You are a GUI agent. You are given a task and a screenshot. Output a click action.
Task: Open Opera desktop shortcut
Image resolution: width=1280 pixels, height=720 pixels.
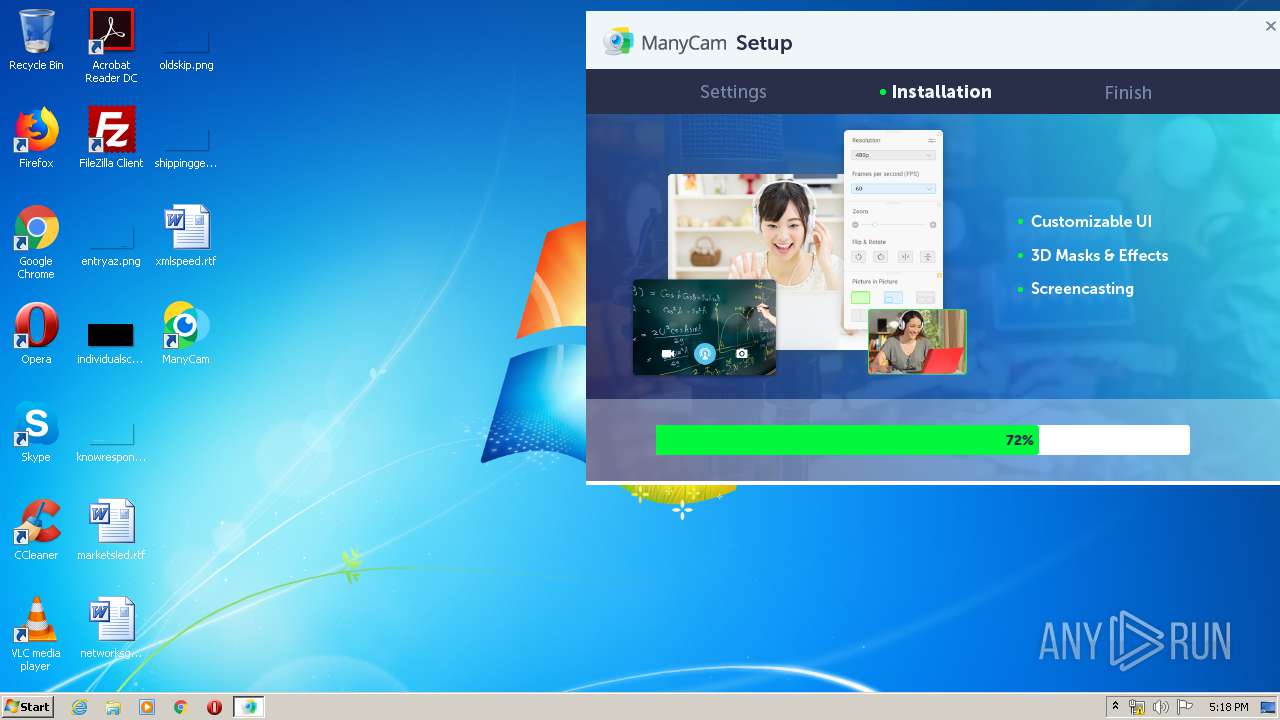(36, 334)
